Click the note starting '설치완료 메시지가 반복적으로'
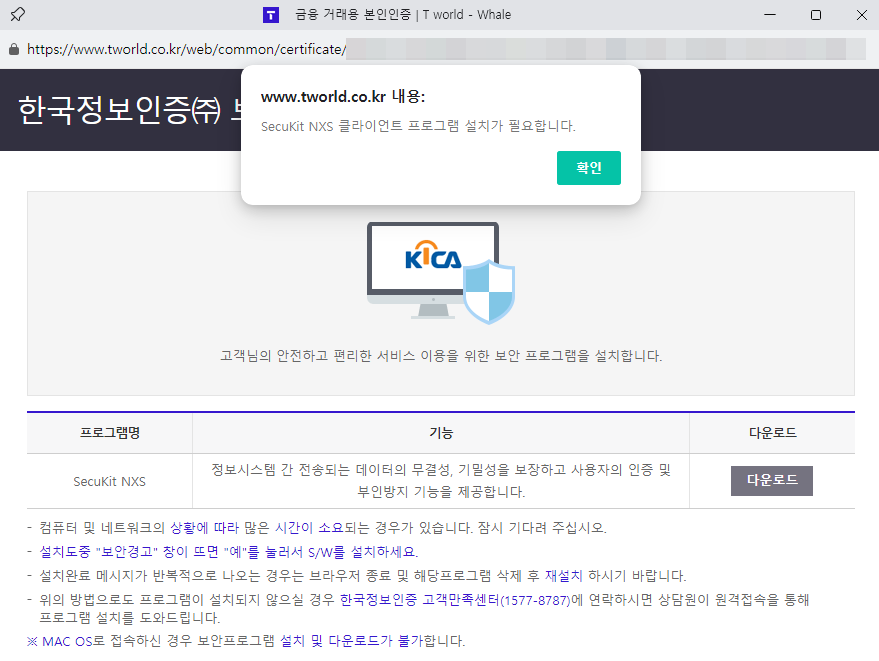This screenshot has width=879, height=661. pyautogui.click(x=363, y=576)
